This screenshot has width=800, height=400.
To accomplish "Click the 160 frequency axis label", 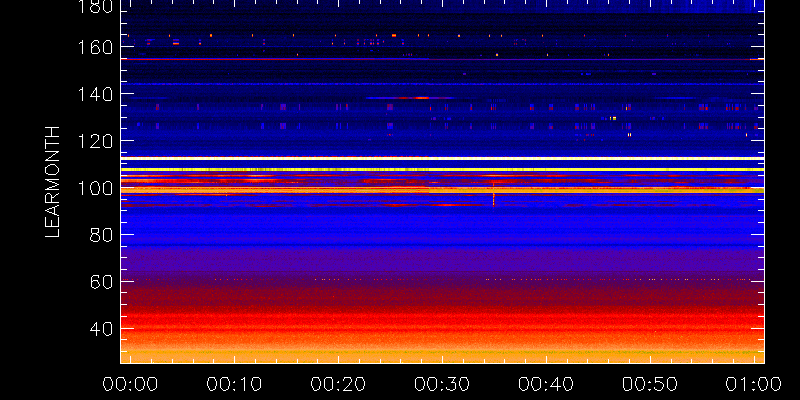I will (95, 47).
